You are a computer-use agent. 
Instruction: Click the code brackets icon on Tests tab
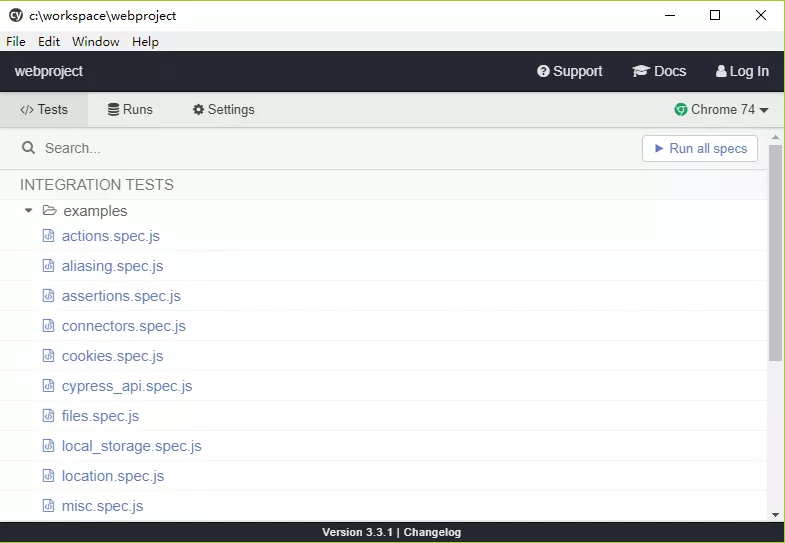point(27,110)
